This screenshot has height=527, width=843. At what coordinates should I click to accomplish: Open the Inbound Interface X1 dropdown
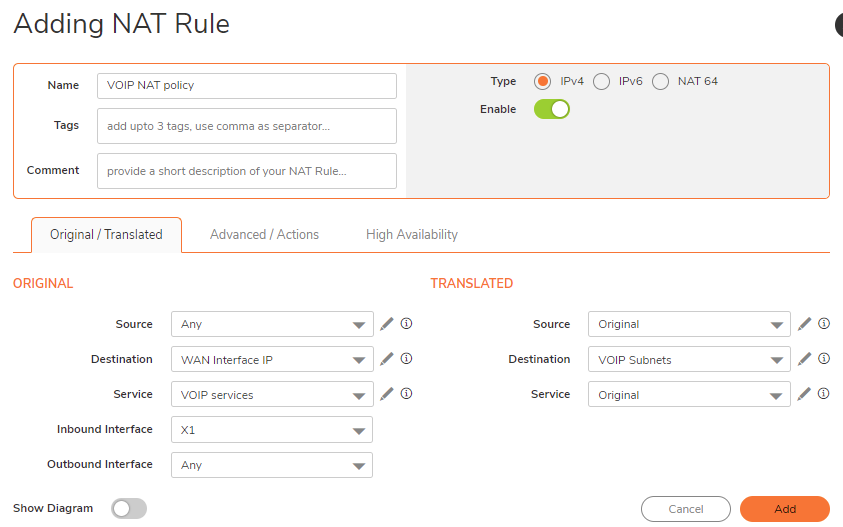click(x=272, y=430)
